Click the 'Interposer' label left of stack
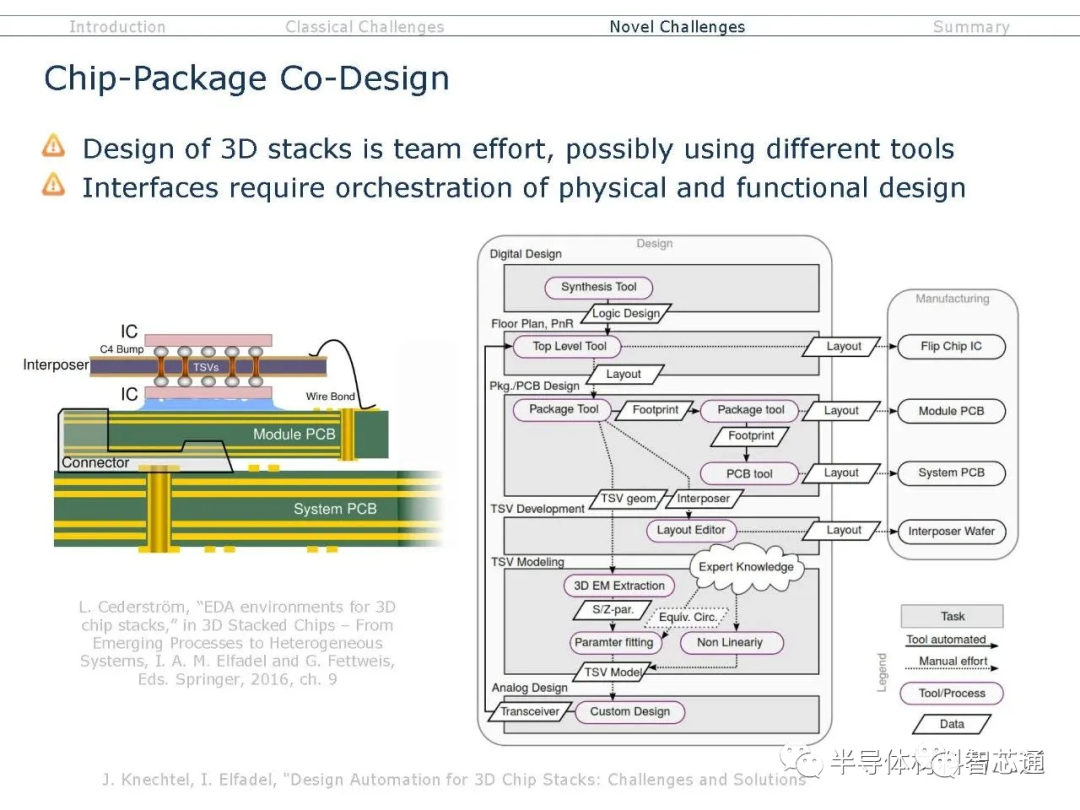The image size is (1080, 810). 56,364
